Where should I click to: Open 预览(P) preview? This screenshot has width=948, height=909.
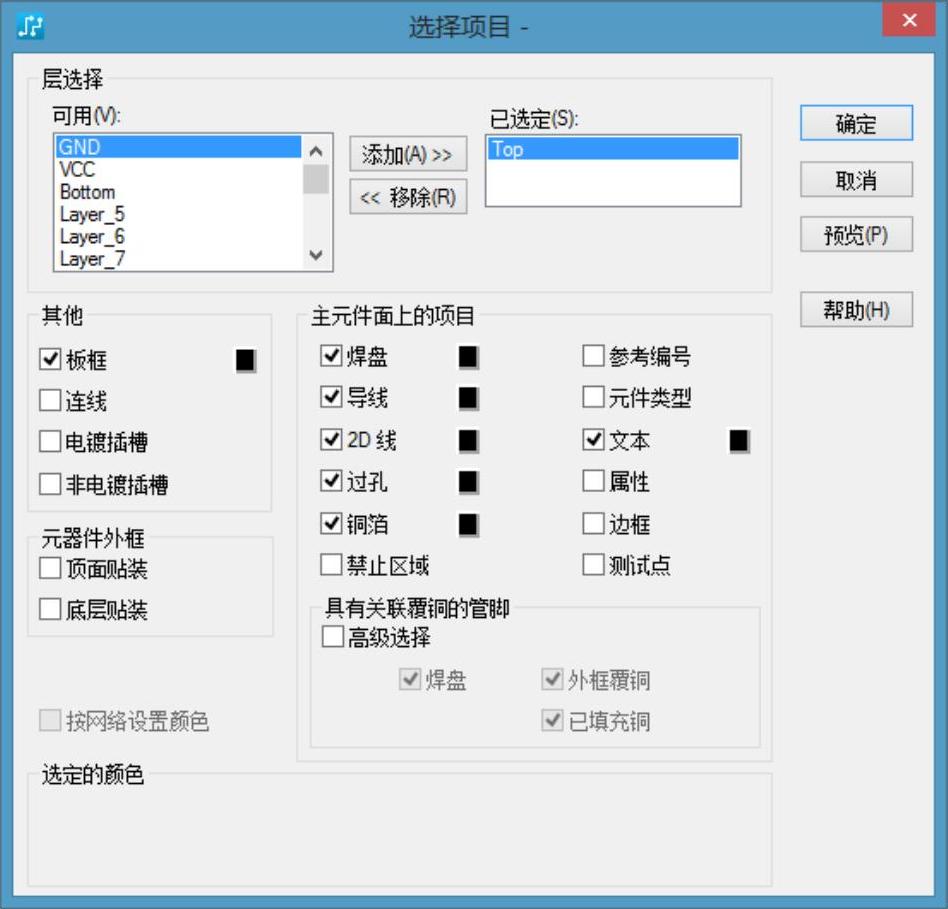[x=856, y=235]
